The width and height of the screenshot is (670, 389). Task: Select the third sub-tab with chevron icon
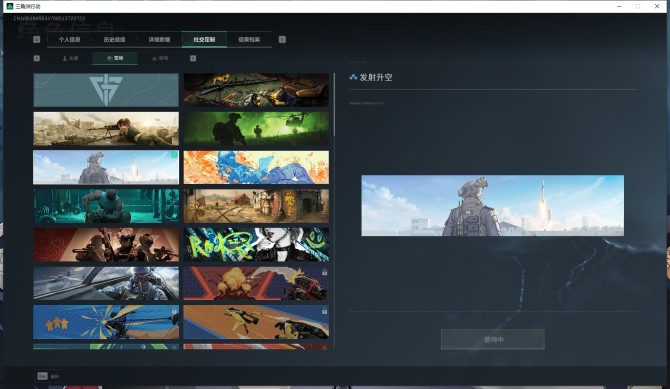point(160,58)
